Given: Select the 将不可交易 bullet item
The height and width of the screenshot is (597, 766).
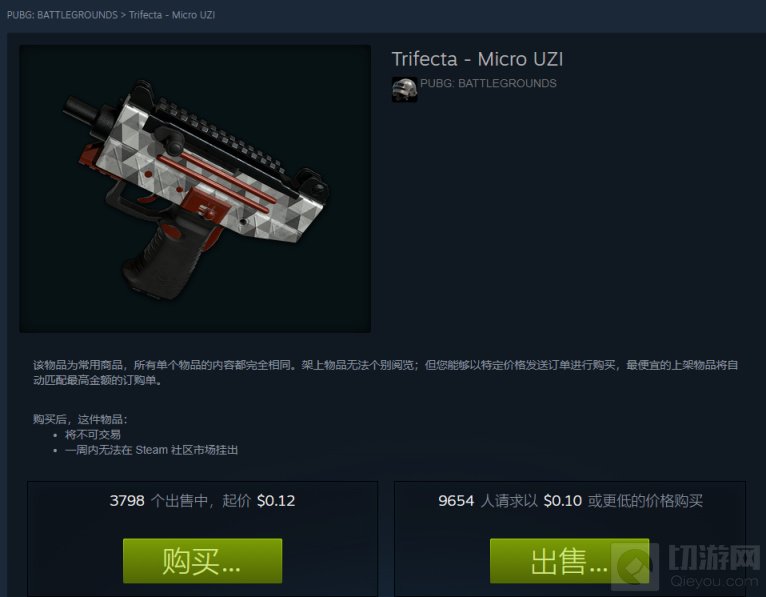Looking at the screenshot, I should point(93,434).
